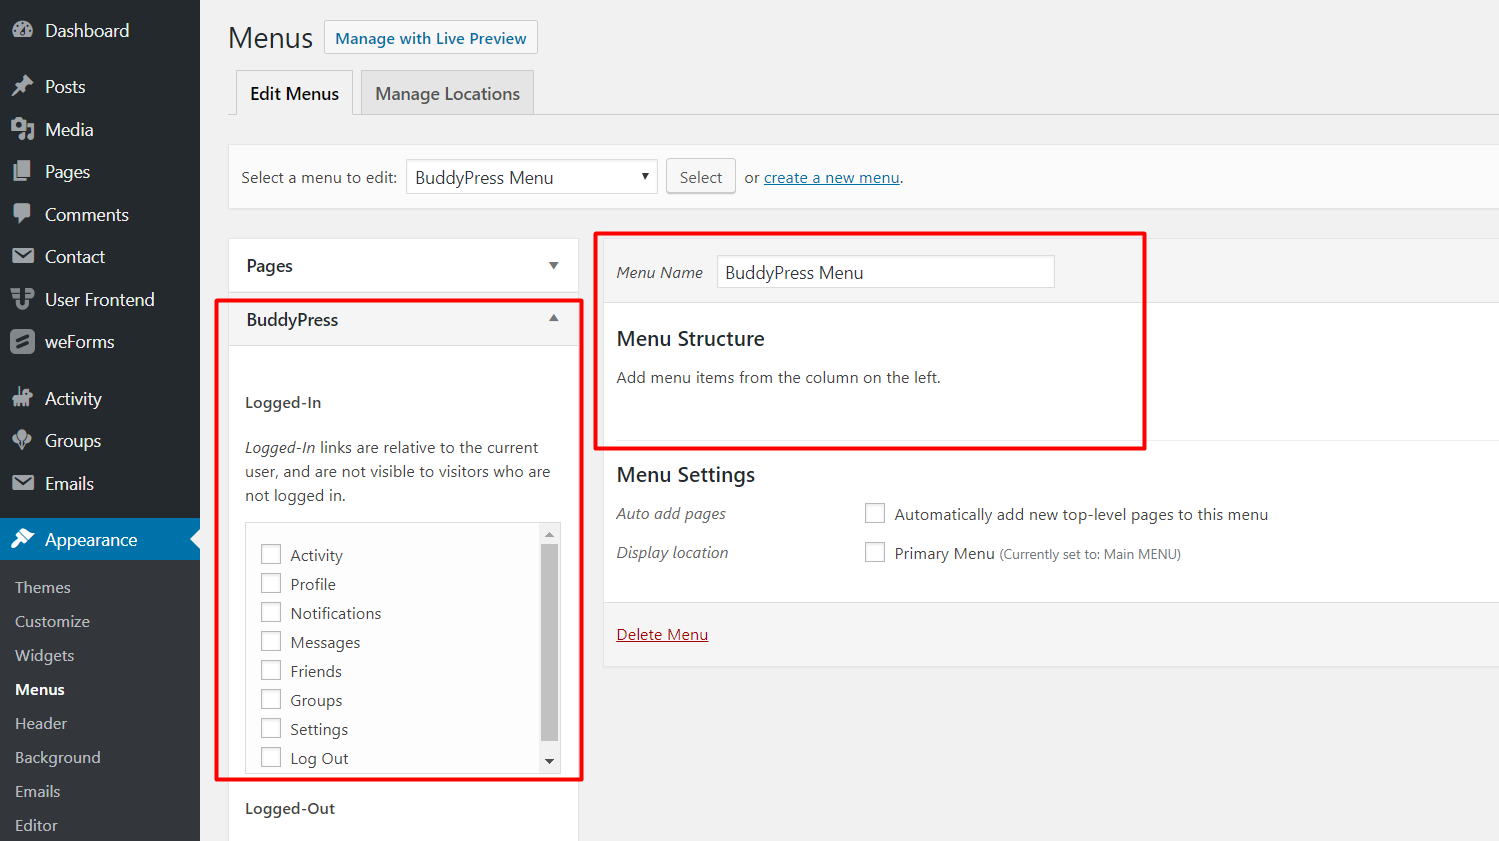Image resolution: width=1499 pixels, height=841 pixels.
Task: Click the Contact envelope icon
Action: tap(22, 257)
